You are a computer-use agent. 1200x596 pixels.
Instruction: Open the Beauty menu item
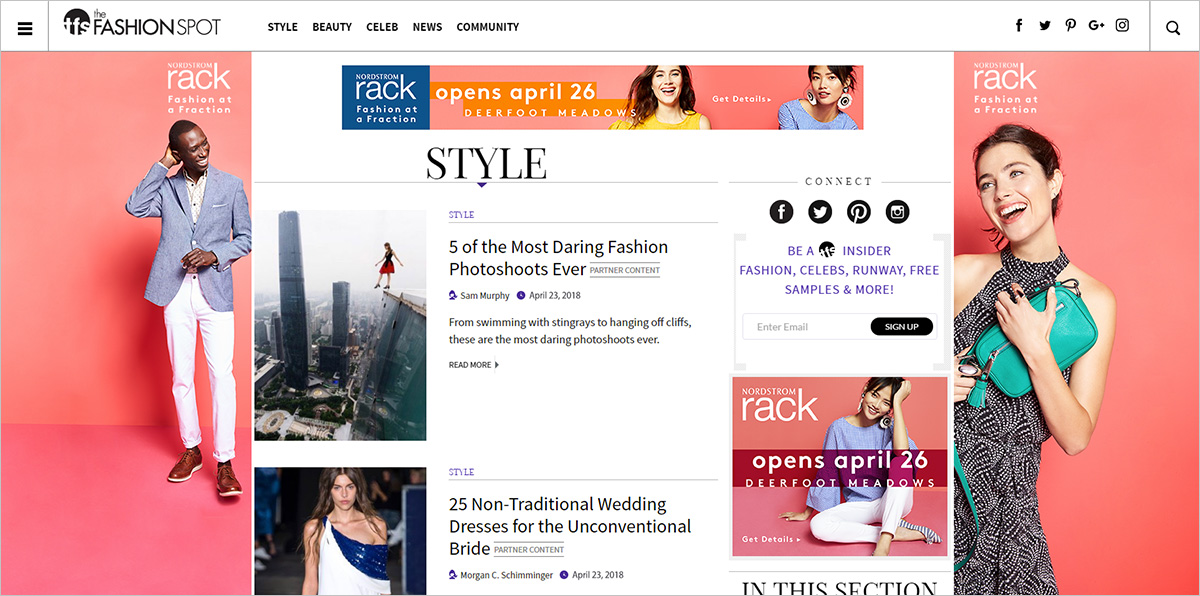(332, 27)
